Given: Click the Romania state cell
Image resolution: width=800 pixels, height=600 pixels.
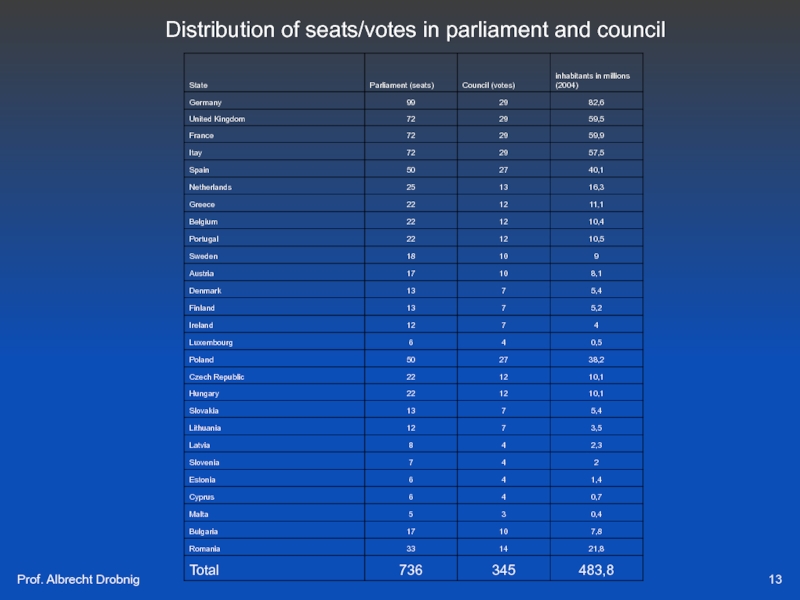Looking at the screenshot, I should [x=205, y=548].
